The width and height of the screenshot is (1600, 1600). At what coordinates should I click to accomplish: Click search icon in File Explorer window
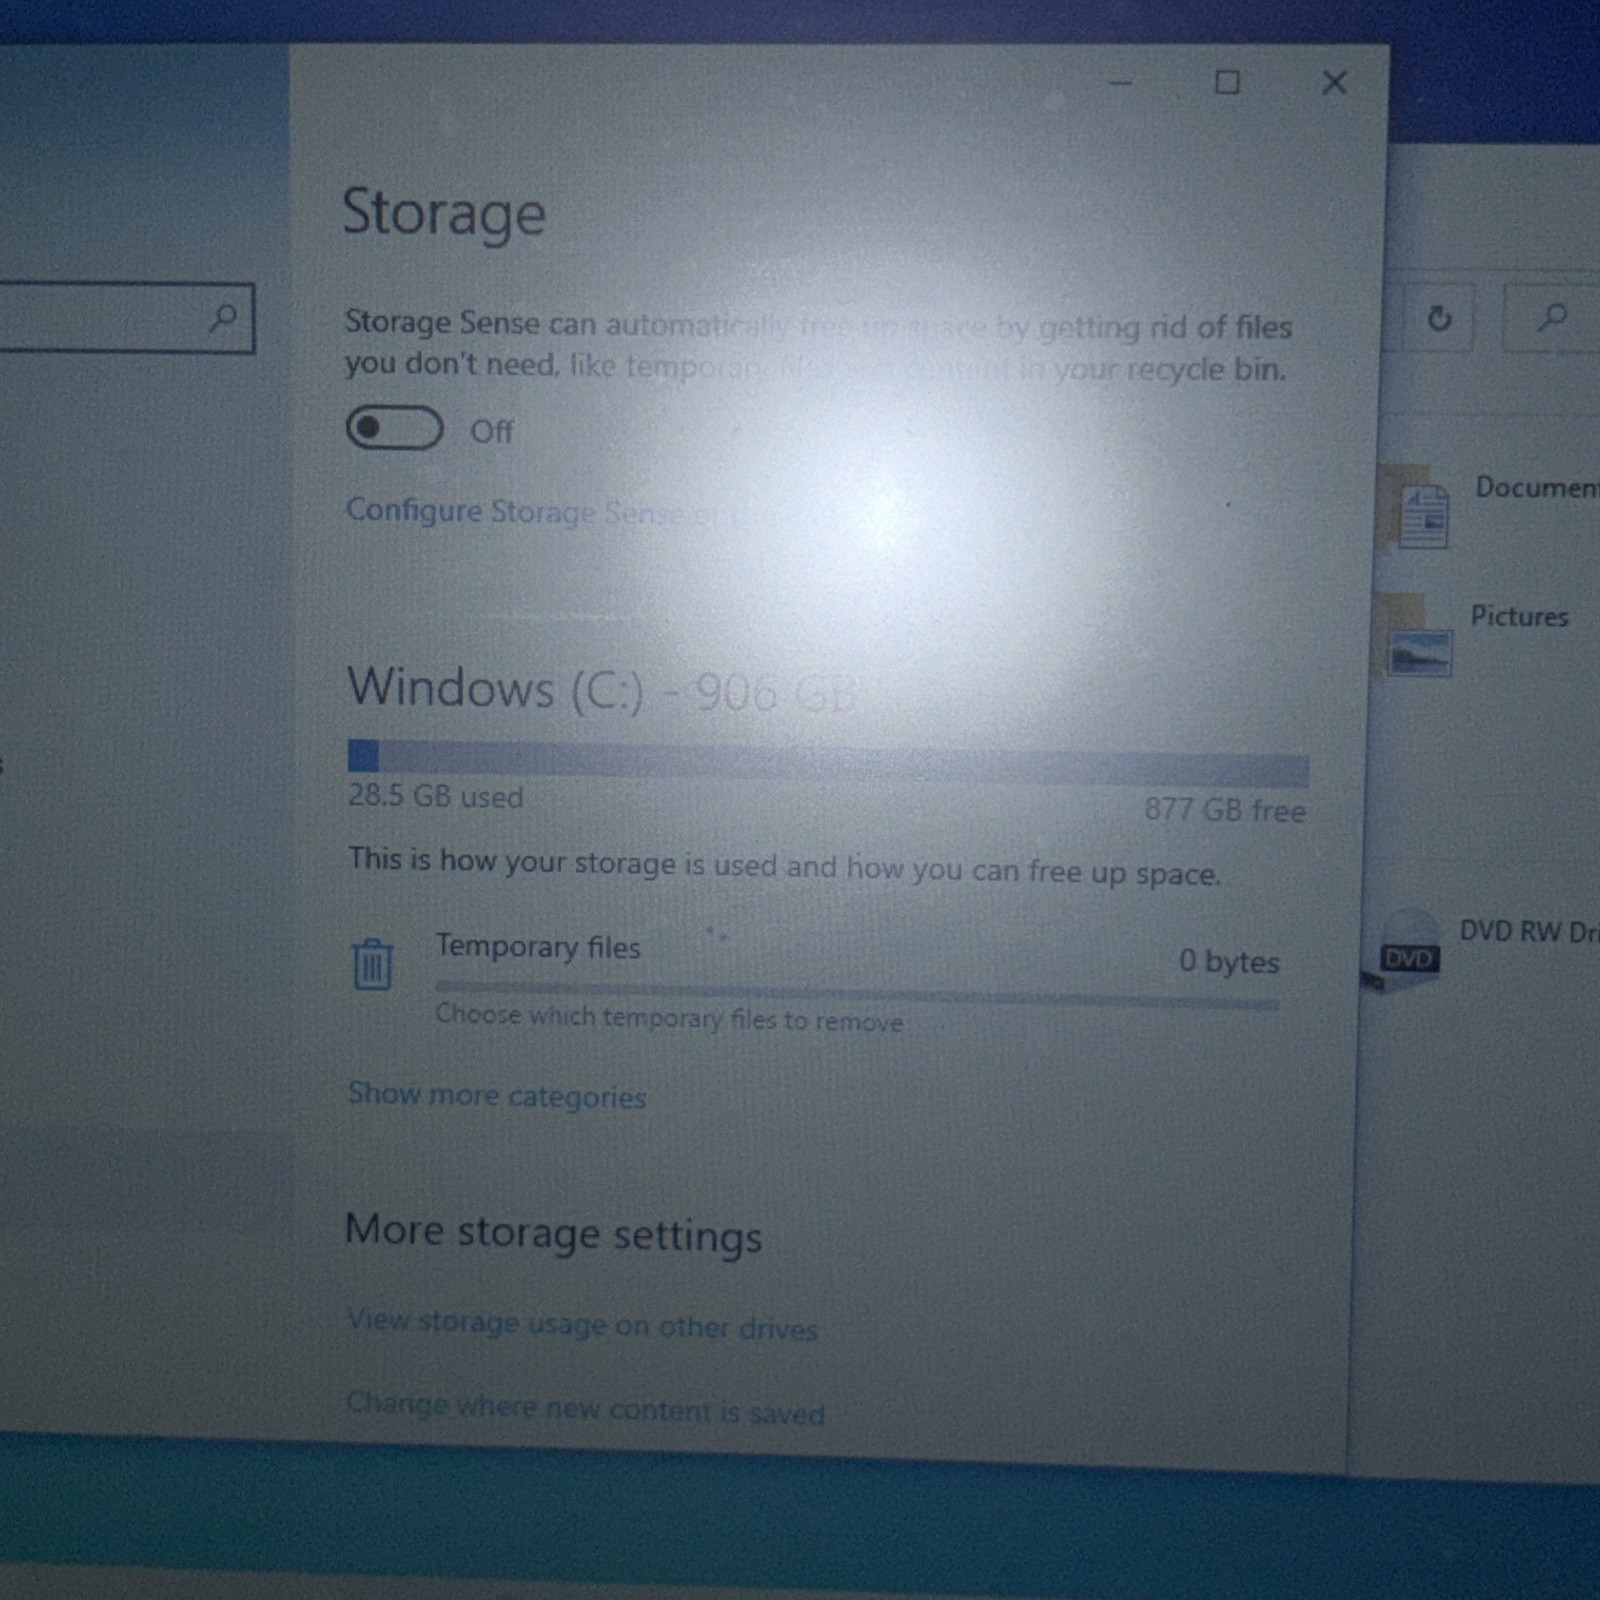(x=1551, y=318)
